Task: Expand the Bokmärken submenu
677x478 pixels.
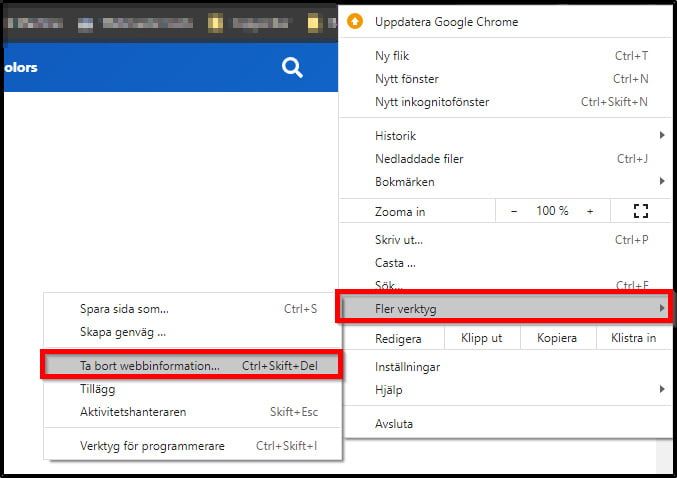Action: (x=506, y=182)
